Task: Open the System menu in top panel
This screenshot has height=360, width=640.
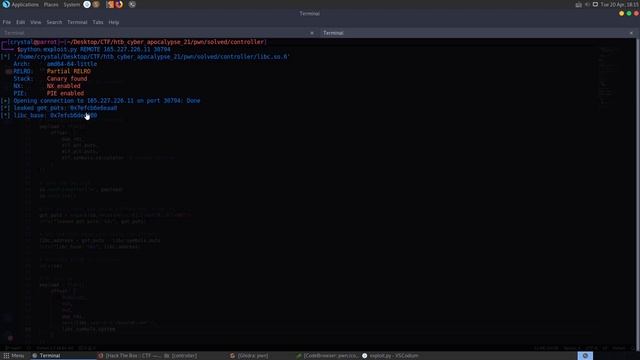Action: (72, 4)
